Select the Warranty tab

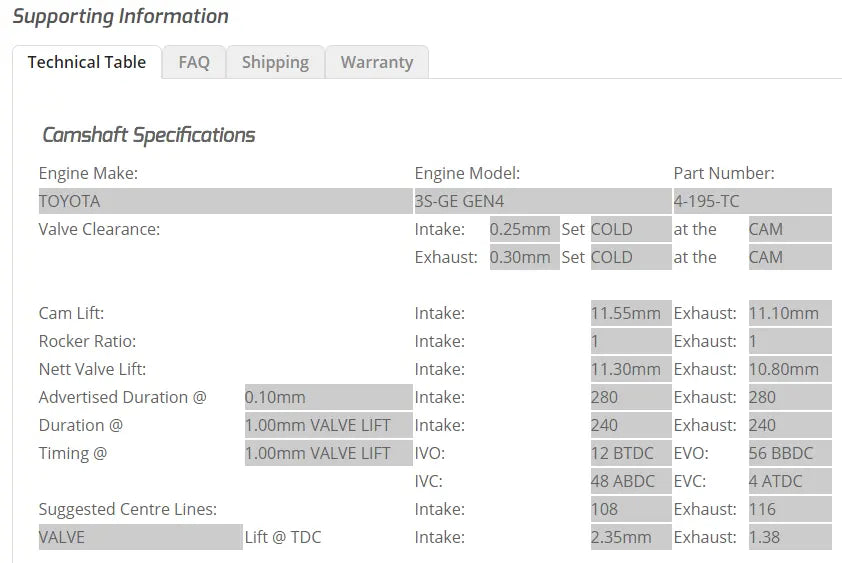click(x=377, y=62)
